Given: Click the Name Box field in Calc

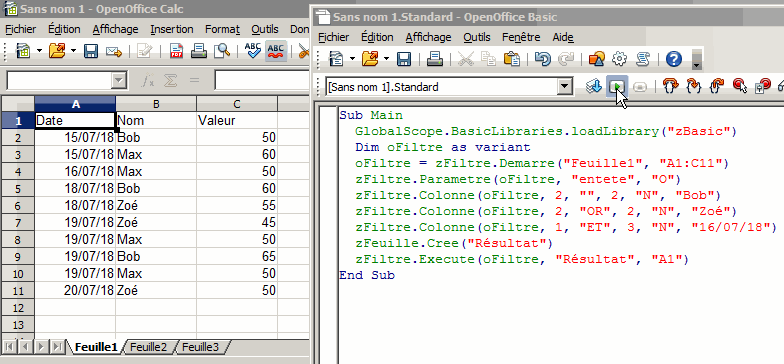Looking at the screenshot, I should point(58,80).
